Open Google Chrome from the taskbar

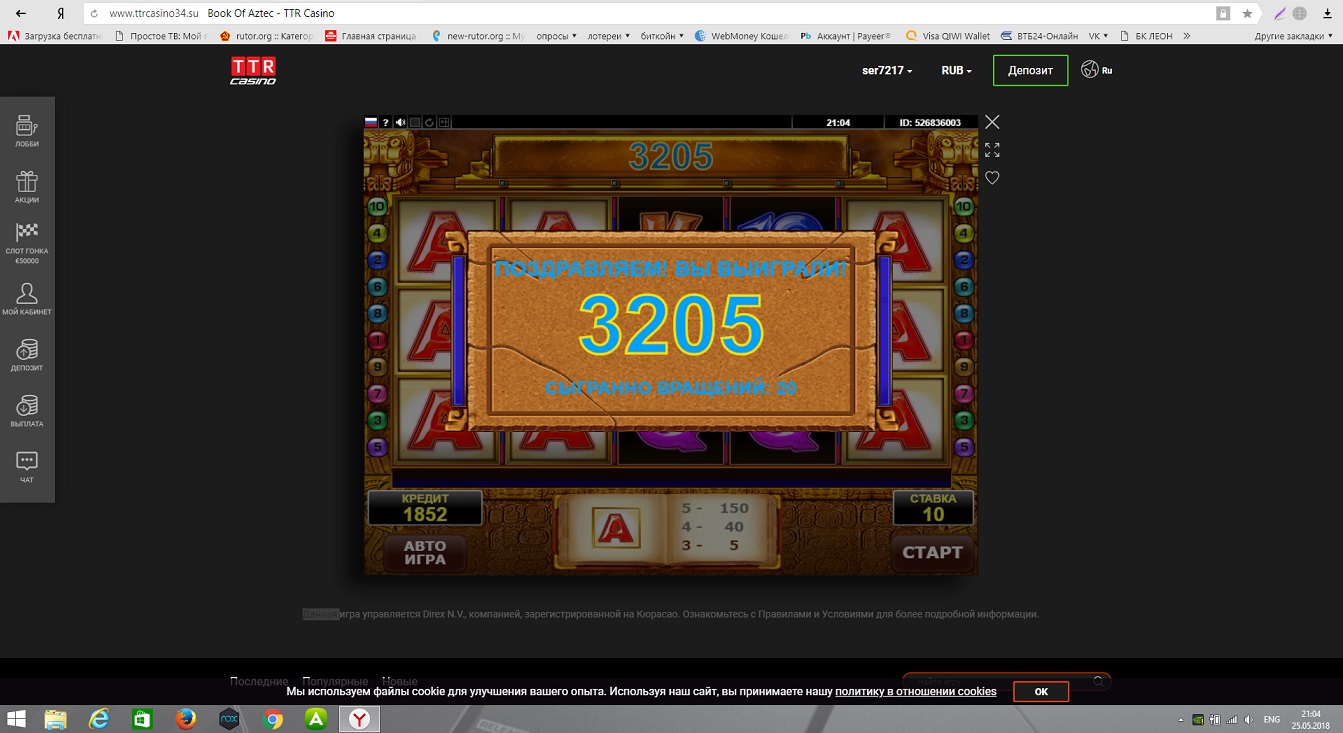point(272,719)
